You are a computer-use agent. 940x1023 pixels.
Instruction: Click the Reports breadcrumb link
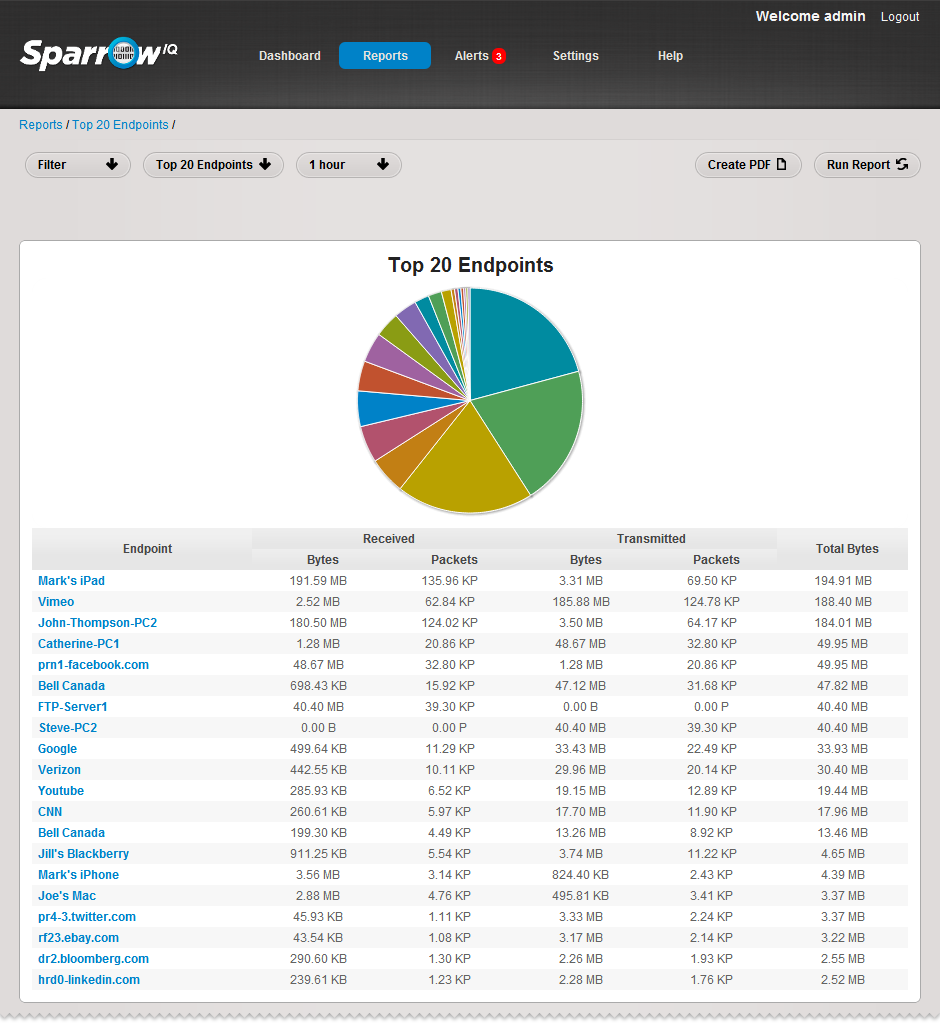40,125
